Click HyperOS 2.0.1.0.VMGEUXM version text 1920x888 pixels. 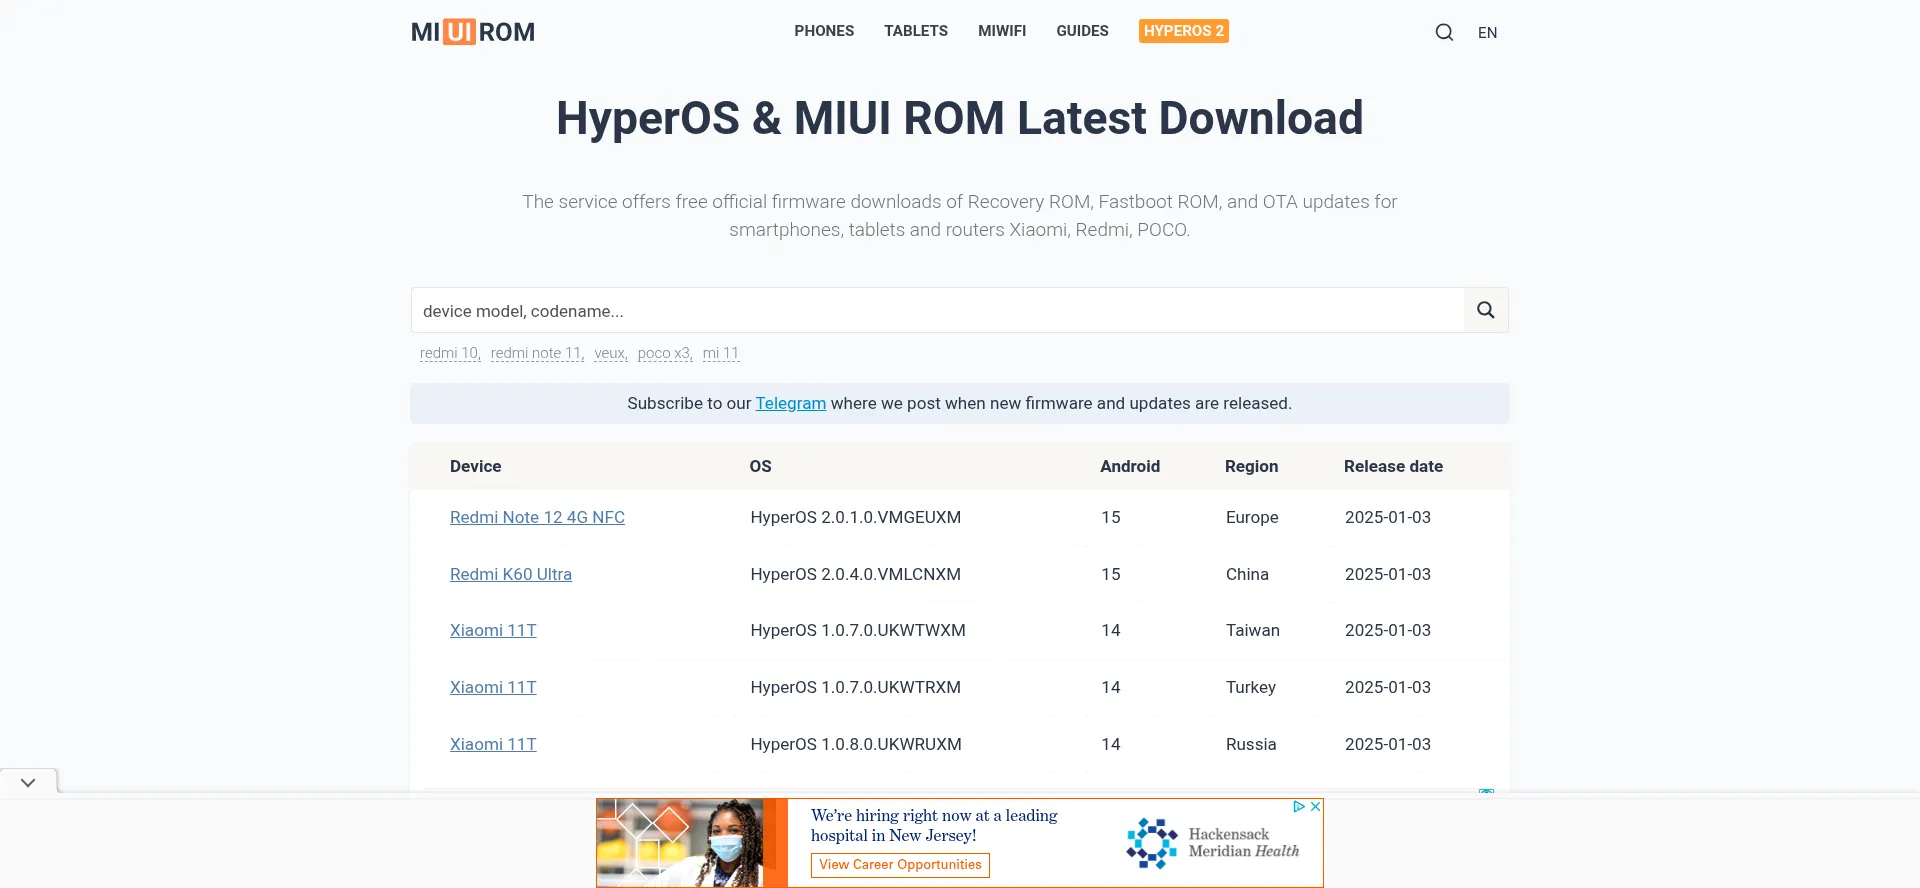tap(855, 517)
